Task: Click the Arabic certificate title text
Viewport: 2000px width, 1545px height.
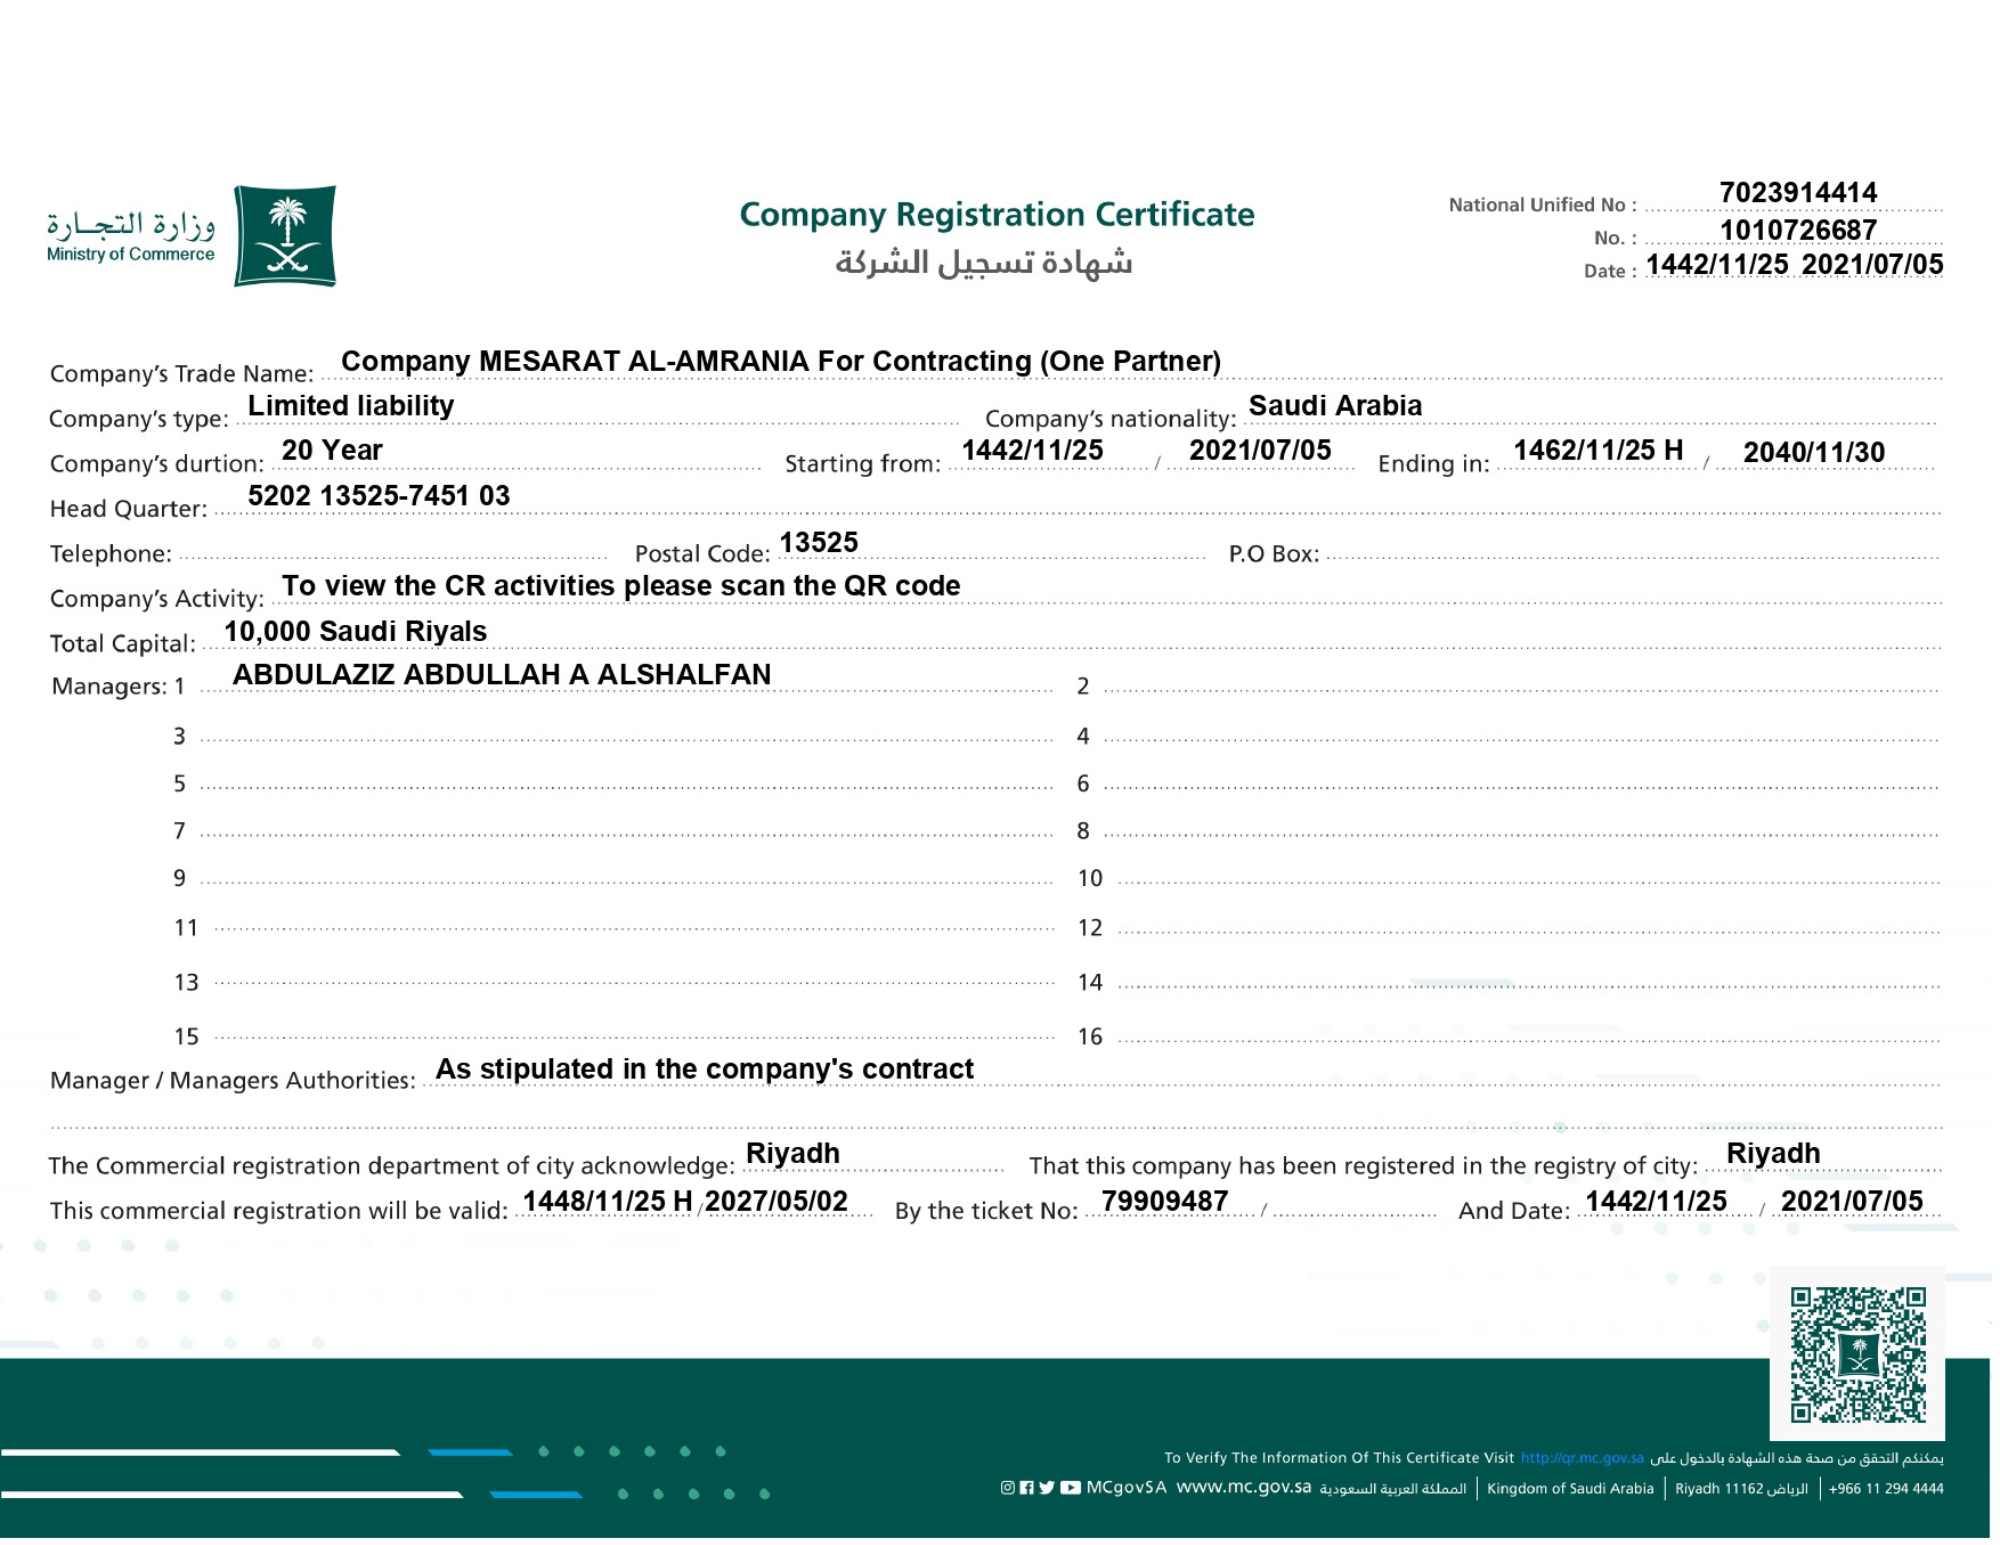Action: click(984, 263)
